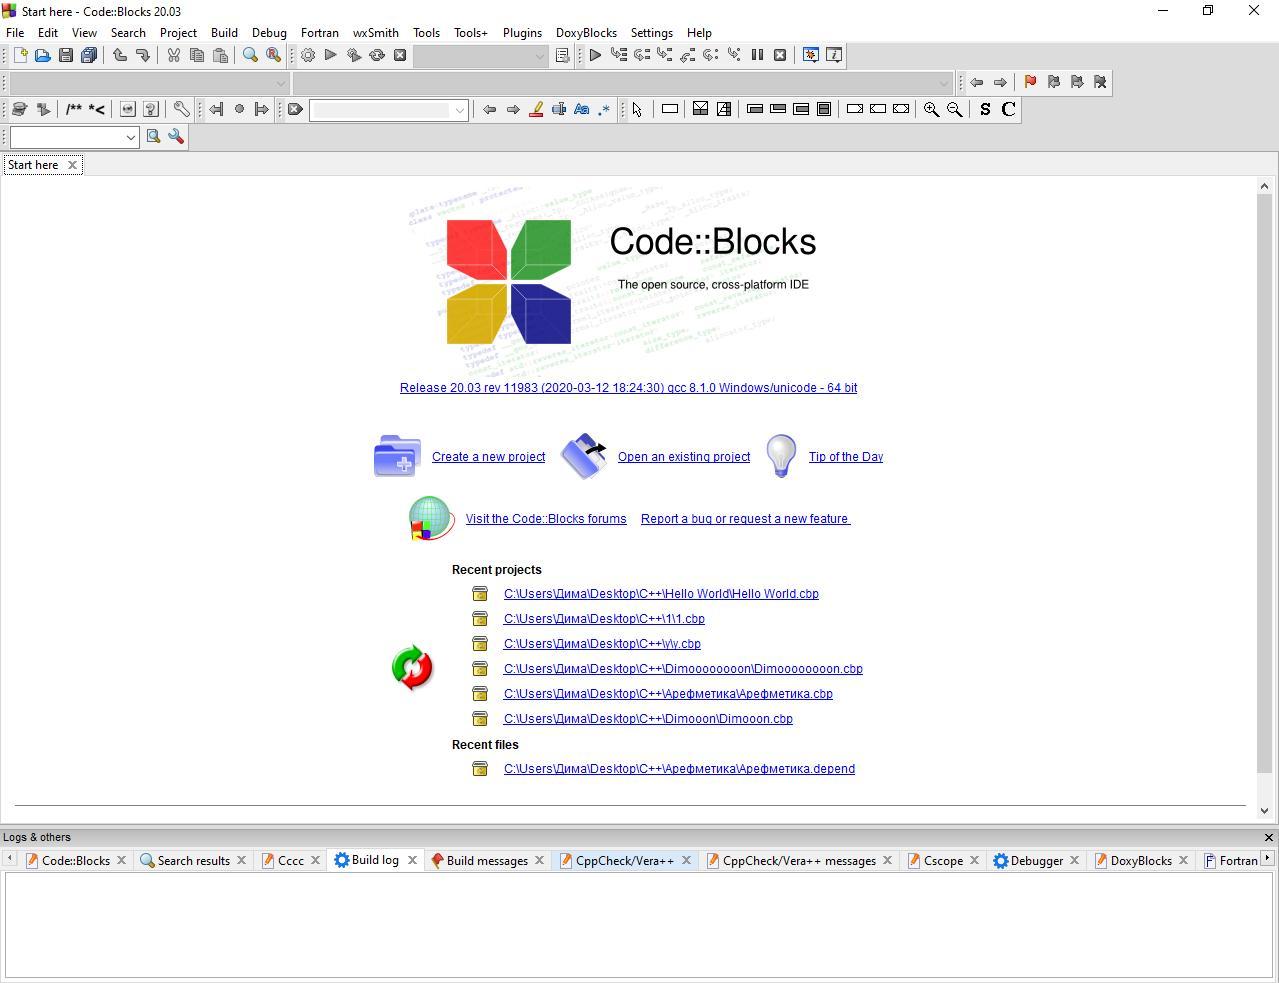Click the Zoom in magnifier icon
This screenshot has width=1279, height=983.
click(x=932, y=110)
